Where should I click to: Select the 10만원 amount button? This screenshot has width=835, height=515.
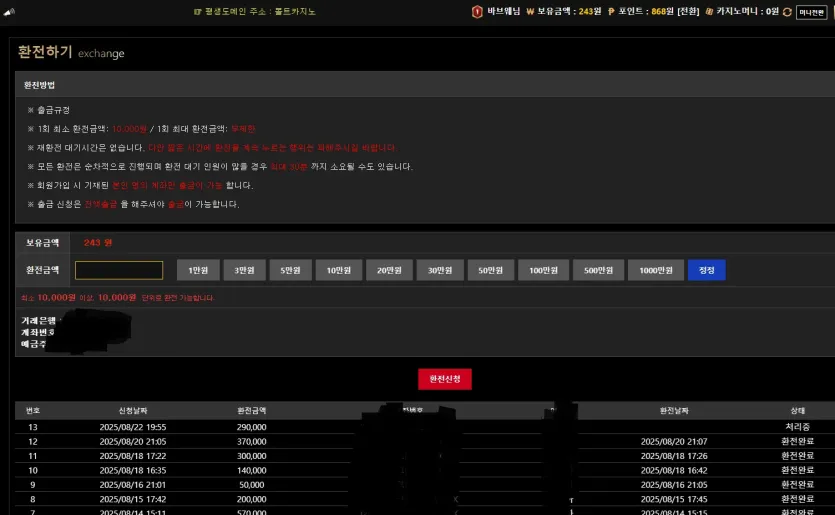(339, 270)
